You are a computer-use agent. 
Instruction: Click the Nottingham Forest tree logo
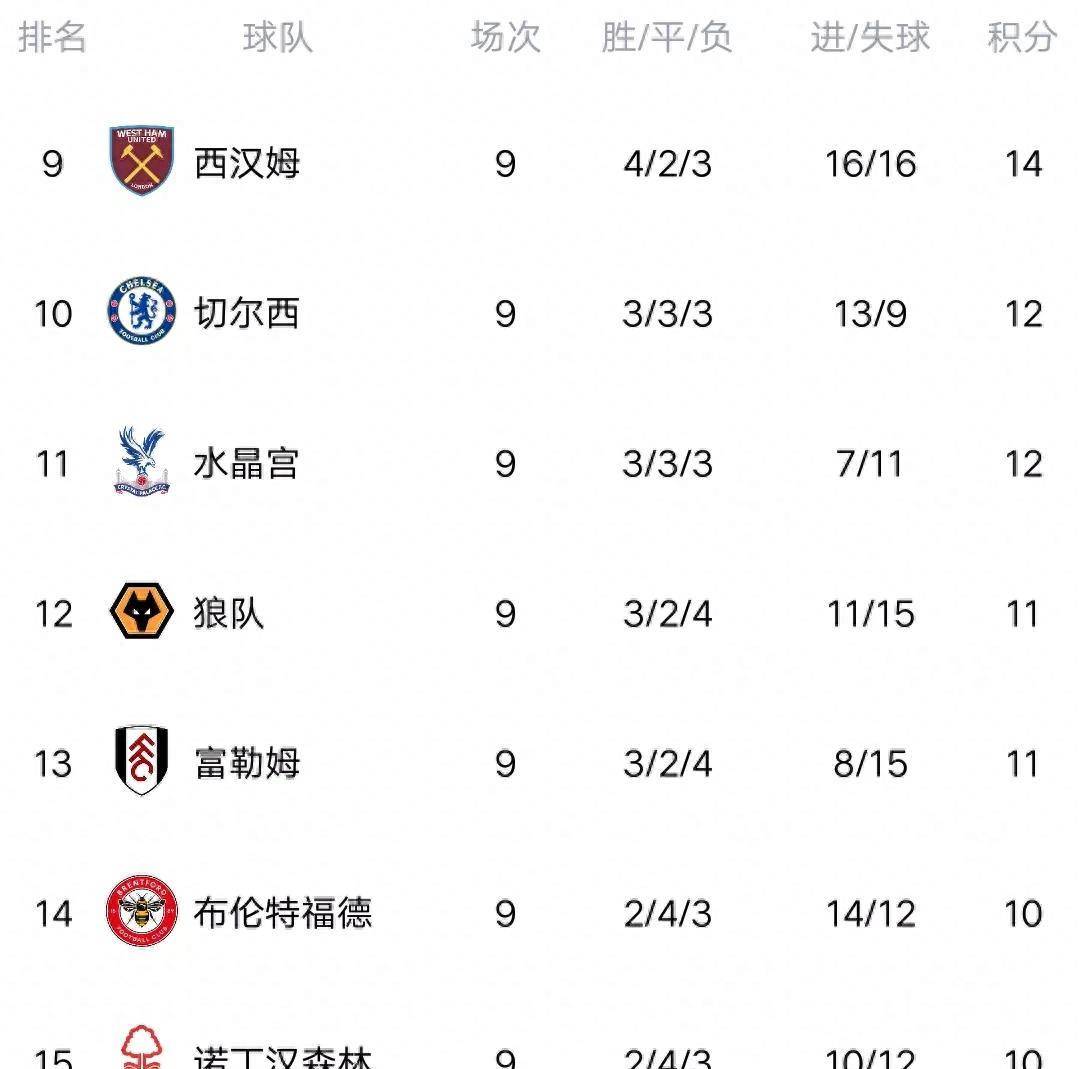point(142,1047)
